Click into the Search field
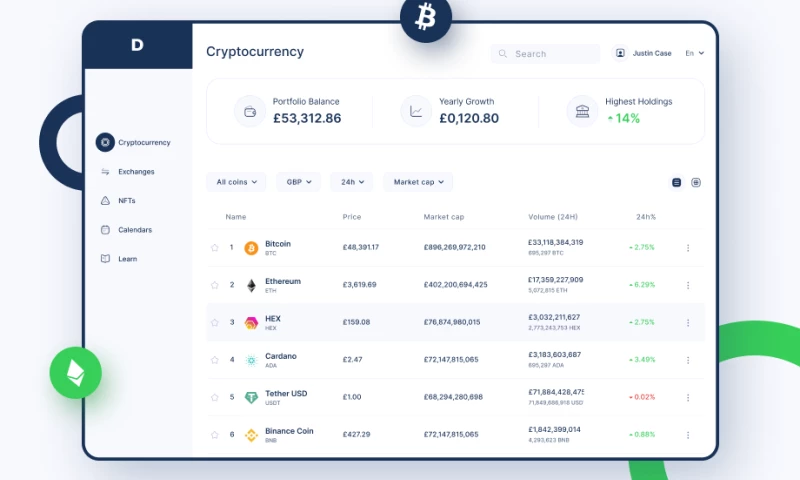The image size is (800, 480). pyautogui.click(x=545, y=54)
